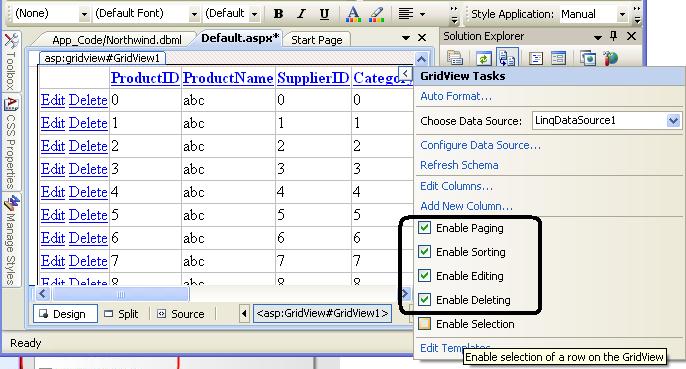686x369 pixels.
Task: Expand the alignment dropdown arrow
Action: click(422, 14)
